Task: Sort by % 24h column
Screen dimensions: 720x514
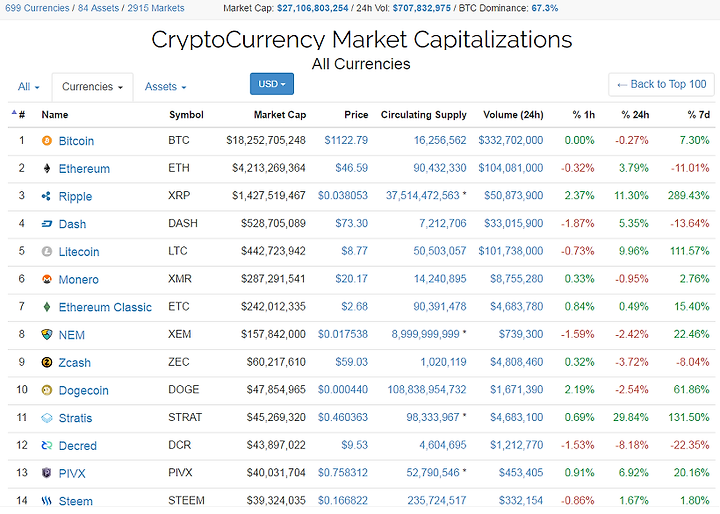Action: coord(635,114)
